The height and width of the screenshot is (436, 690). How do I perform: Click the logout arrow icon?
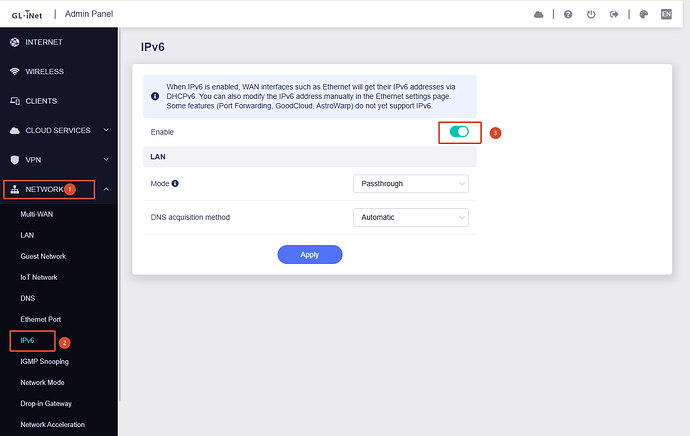pos(614,15)
